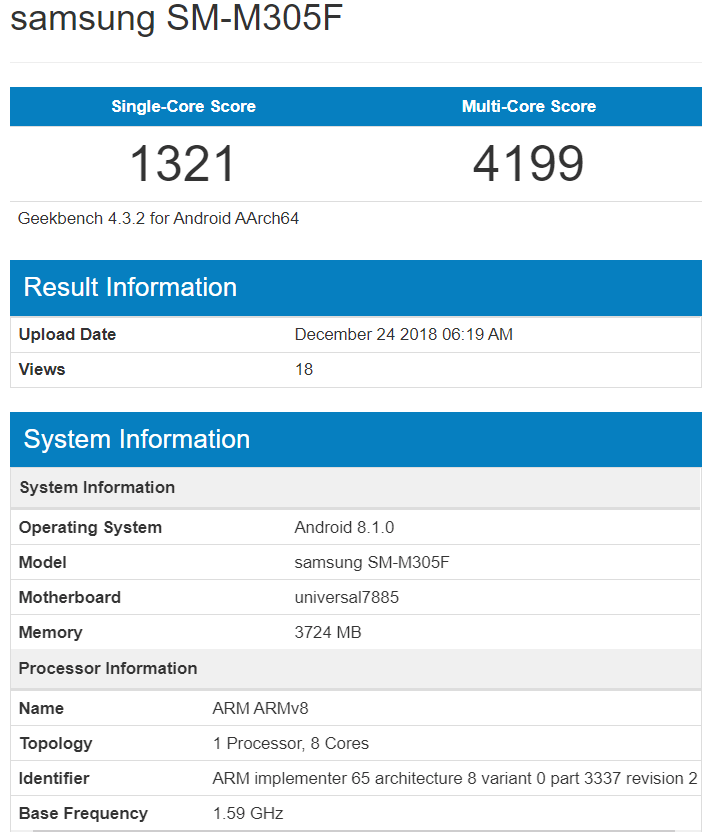Click the Identifier label
The height and width of the screenshot is (832, 707).
pyautogui.click(x=54, y=778)
